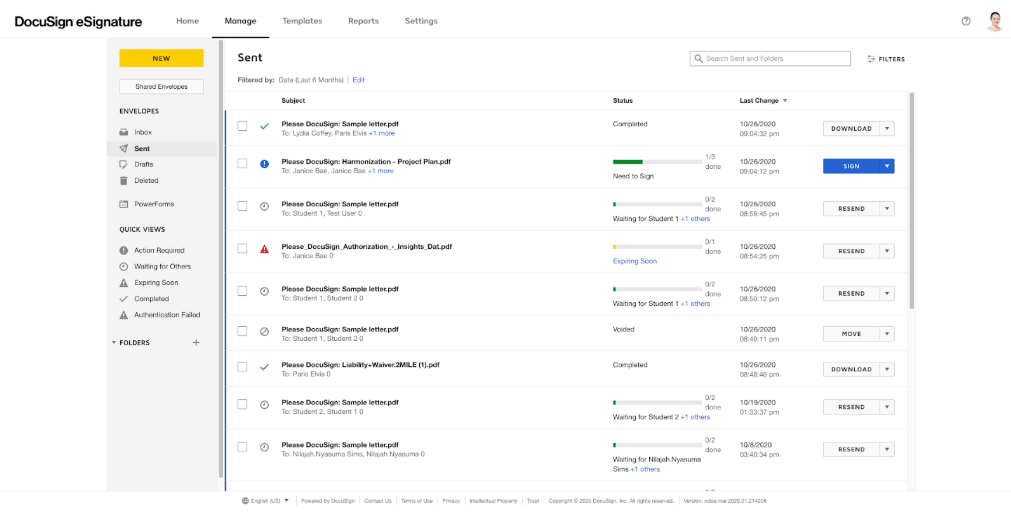Image resolution: width=1011 pixels, height=521 pixels.
Task: Click the Deleted trash icon in sidebar
Action: tap(124, 181)
